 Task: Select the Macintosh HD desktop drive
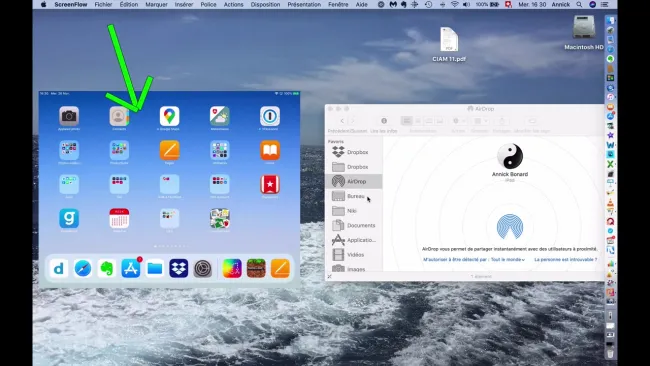pyautogui.click(x=584, y=32)
